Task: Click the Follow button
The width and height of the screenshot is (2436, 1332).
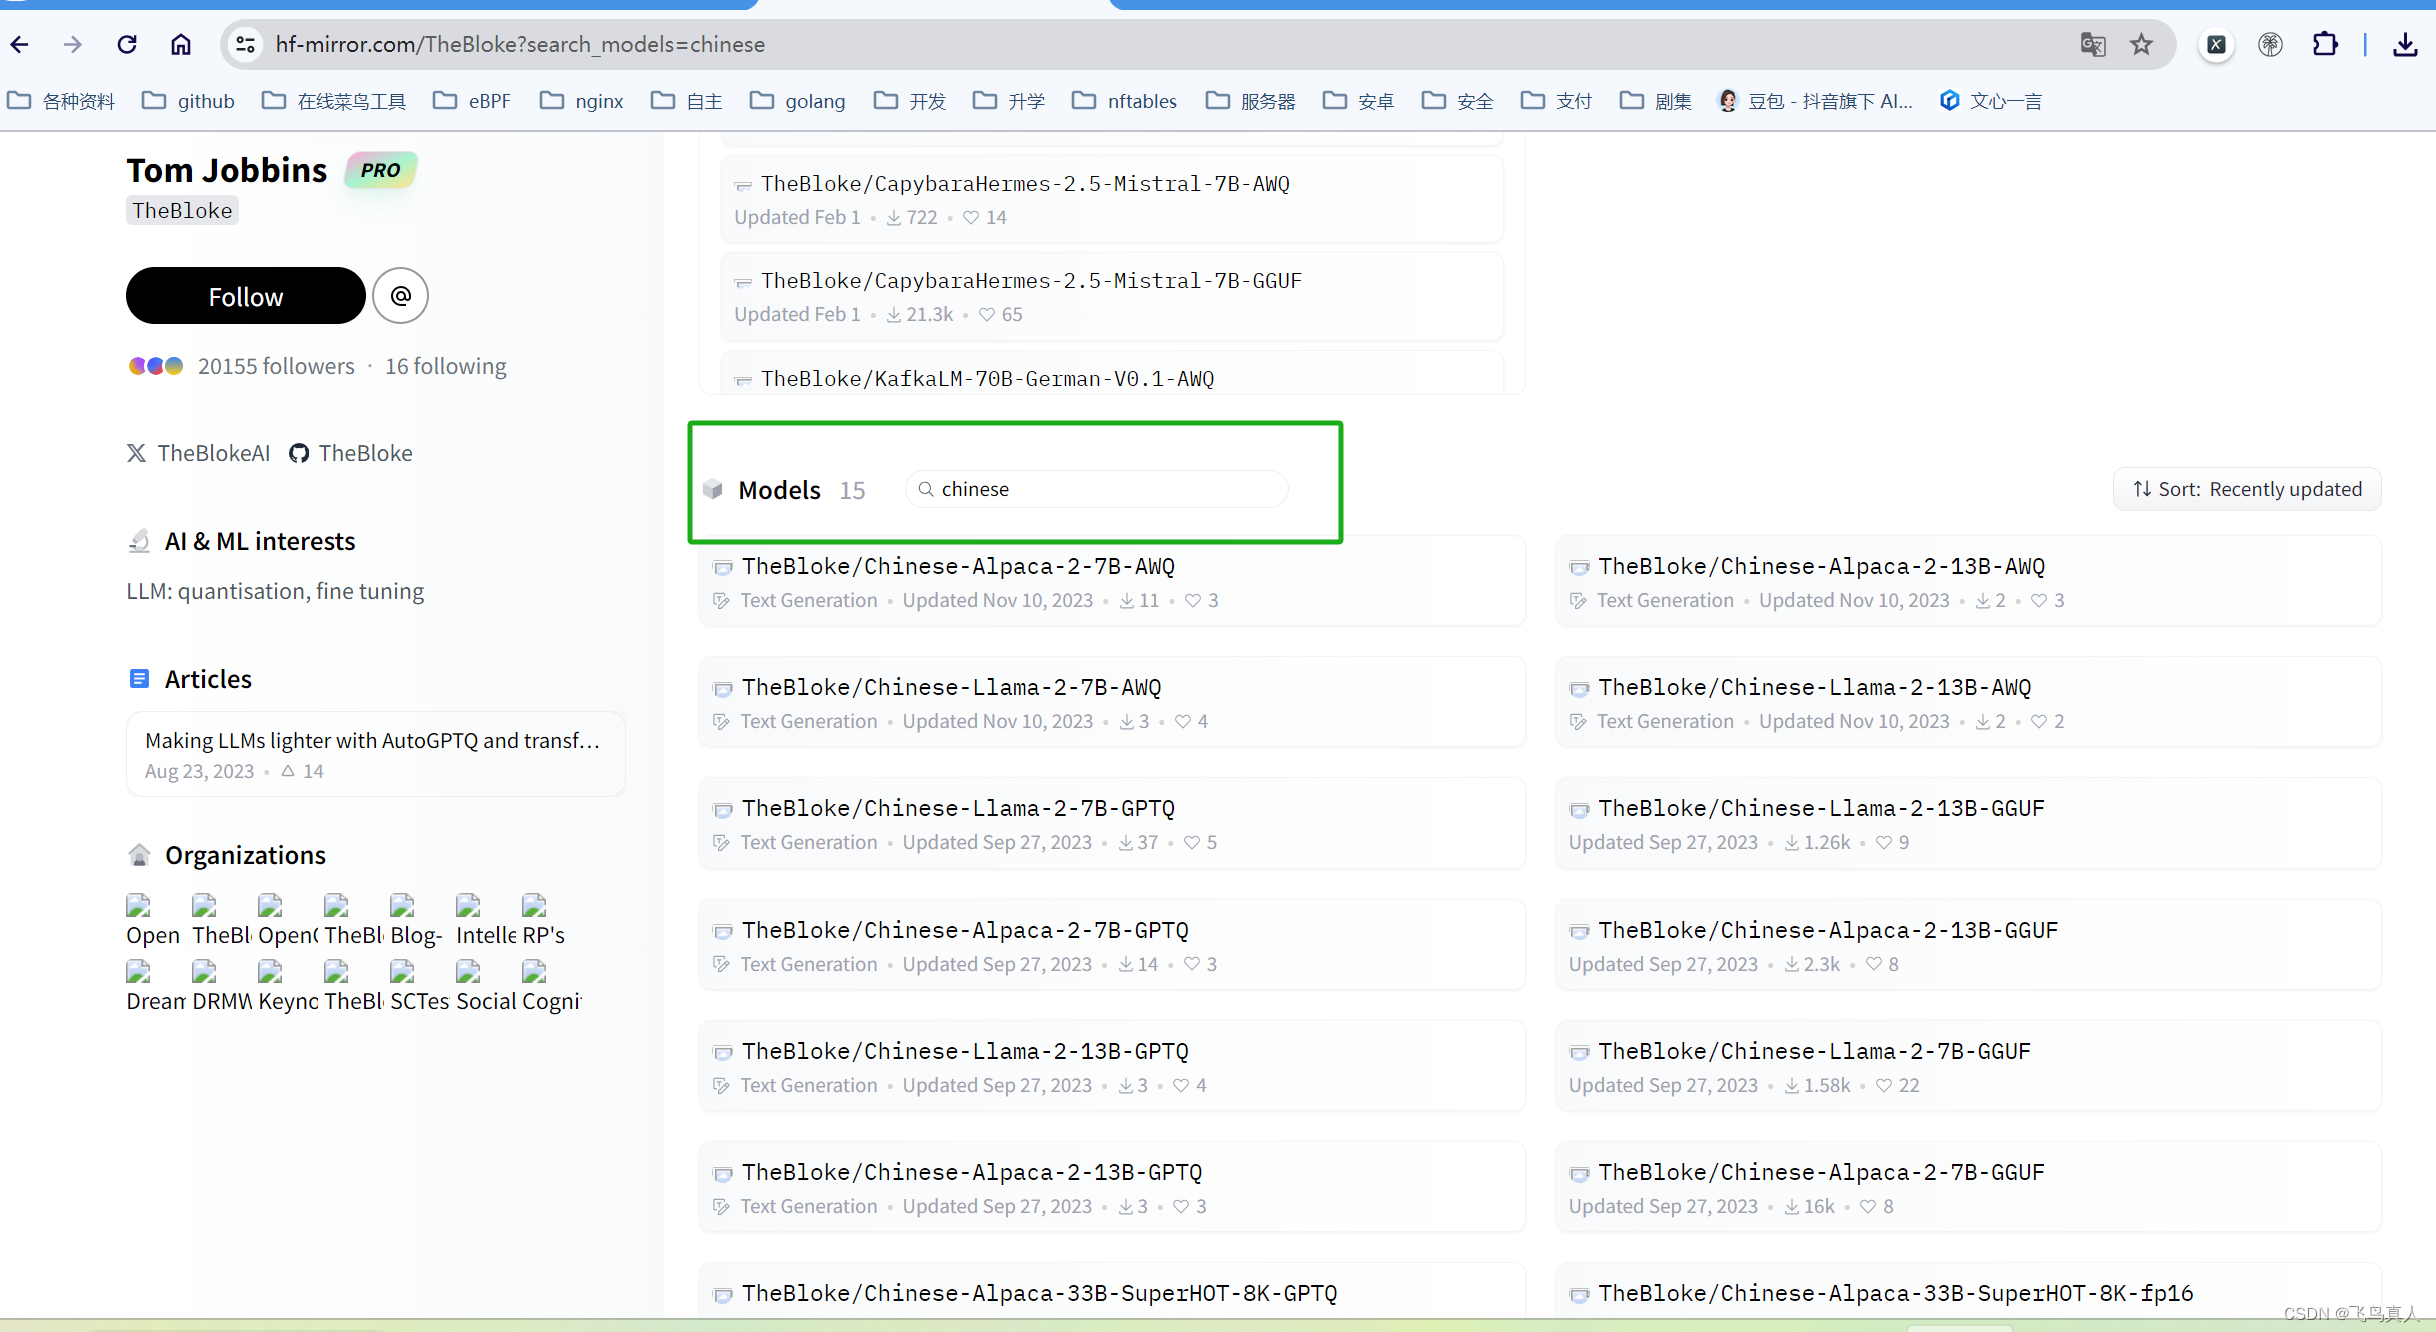Action: (x=245, y=296)
